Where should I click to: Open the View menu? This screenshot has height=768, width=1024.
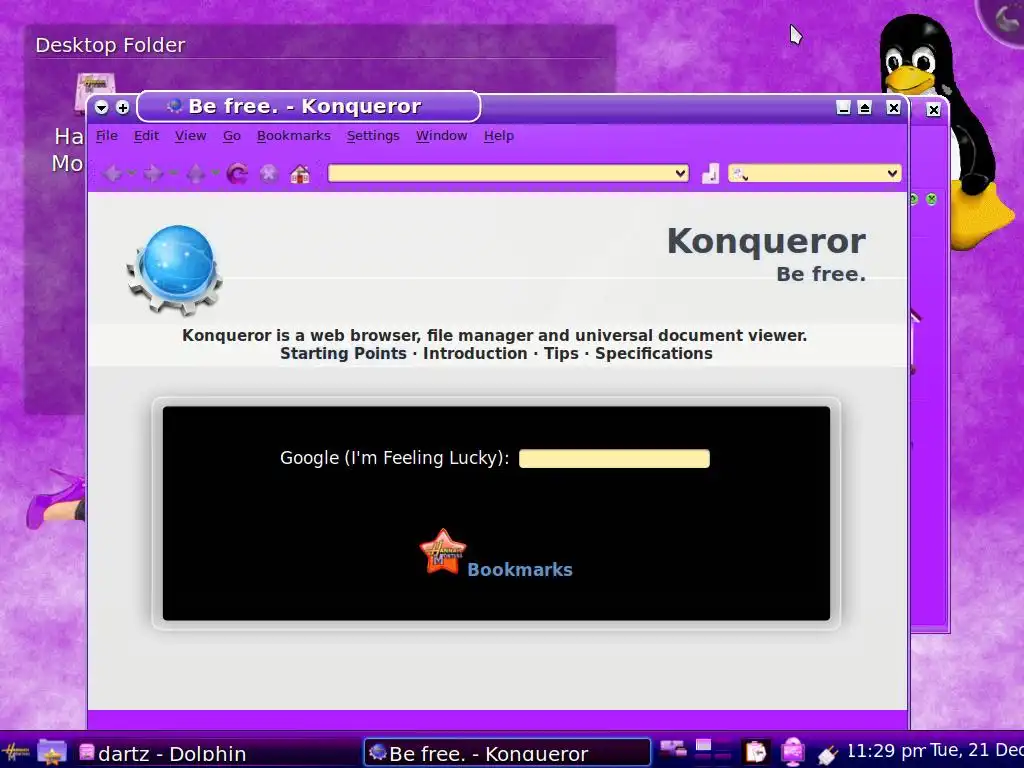(190, 136)
